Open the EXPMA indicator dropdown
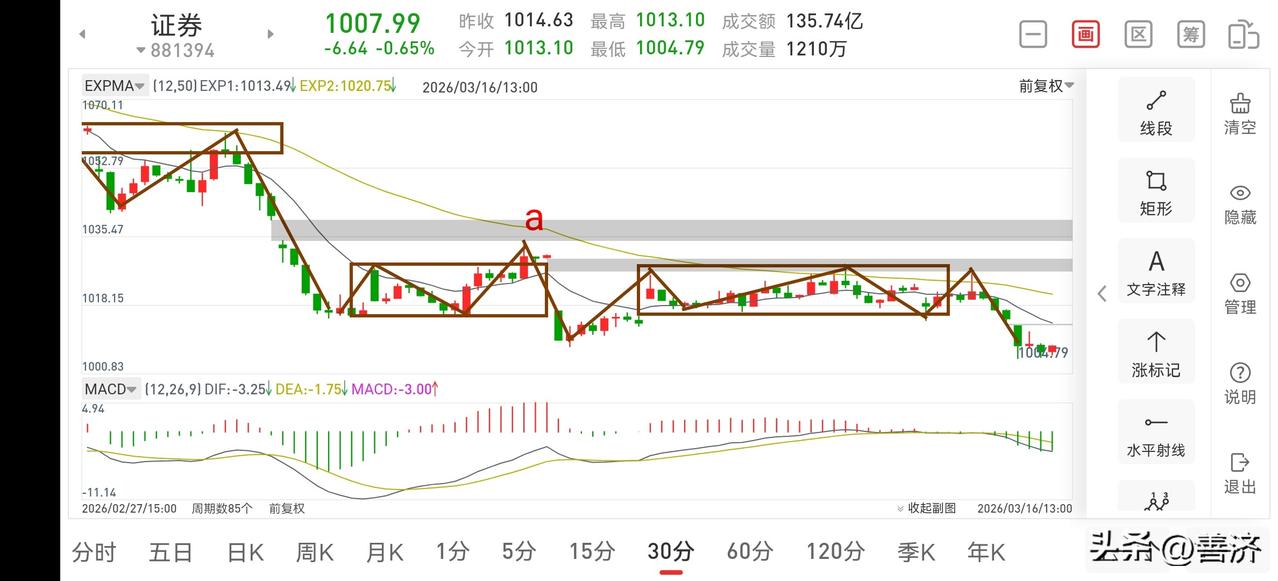Screen dimensions: 1278x581 (x=115, y=86)
